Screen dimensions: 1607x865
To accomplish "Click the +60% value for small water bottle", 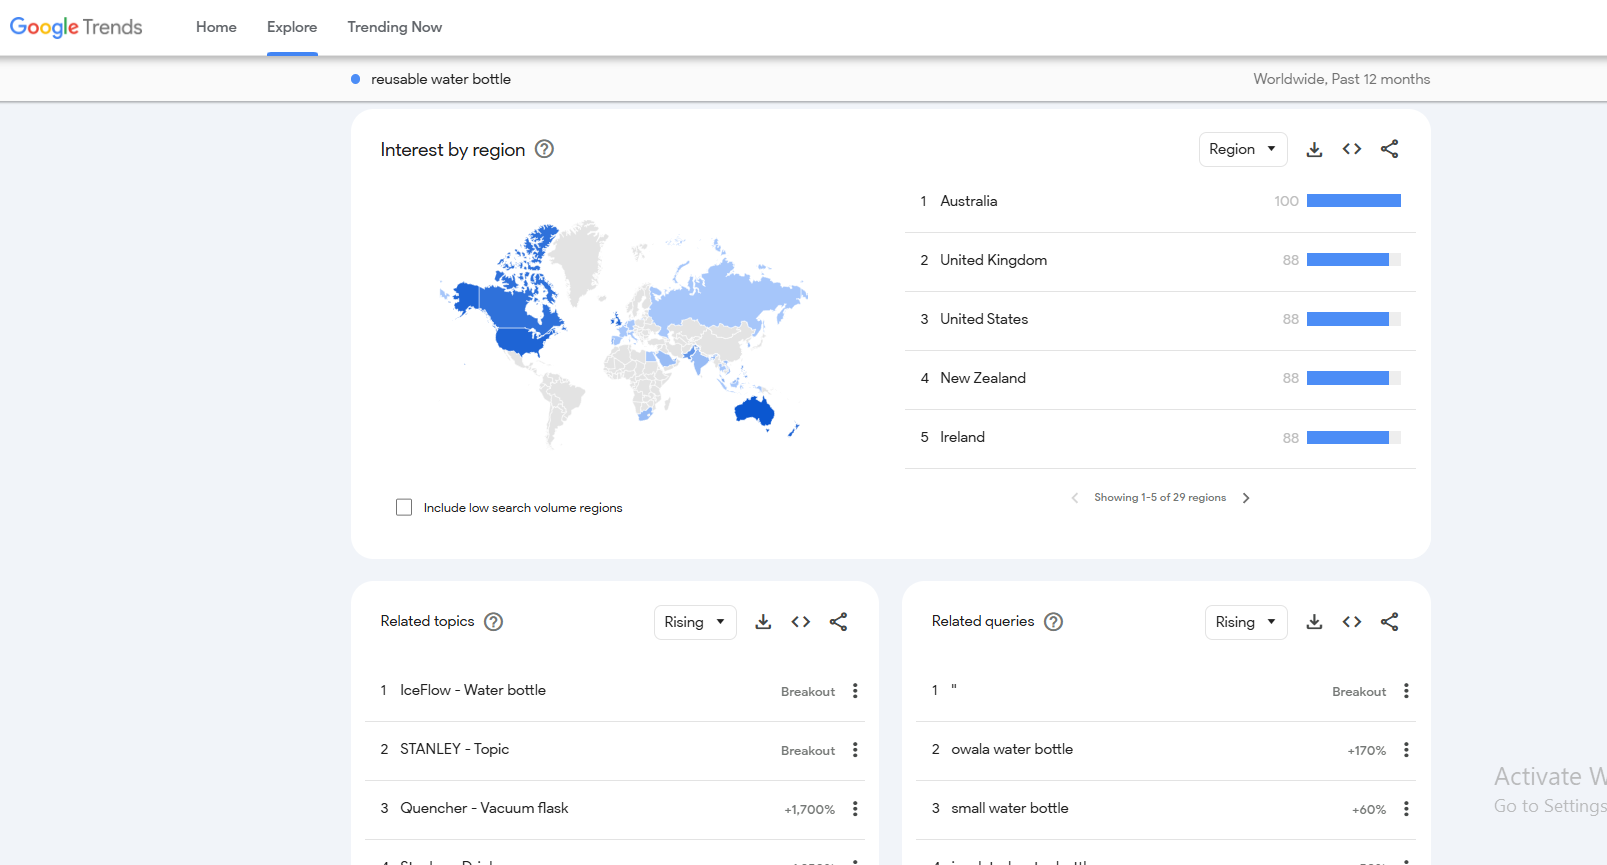I will [1369, 810].
